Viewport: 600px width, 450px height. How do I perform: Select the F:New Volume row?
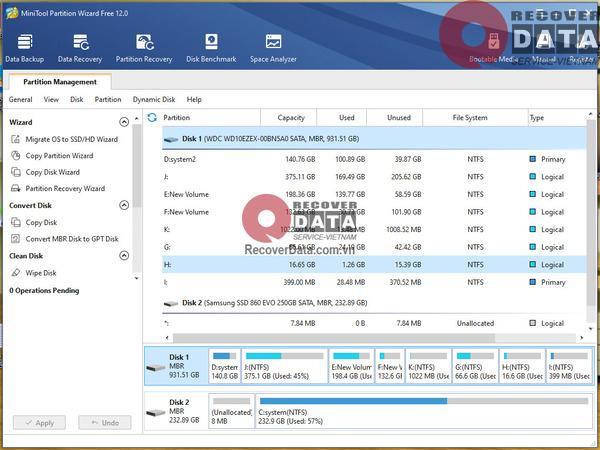374,212
